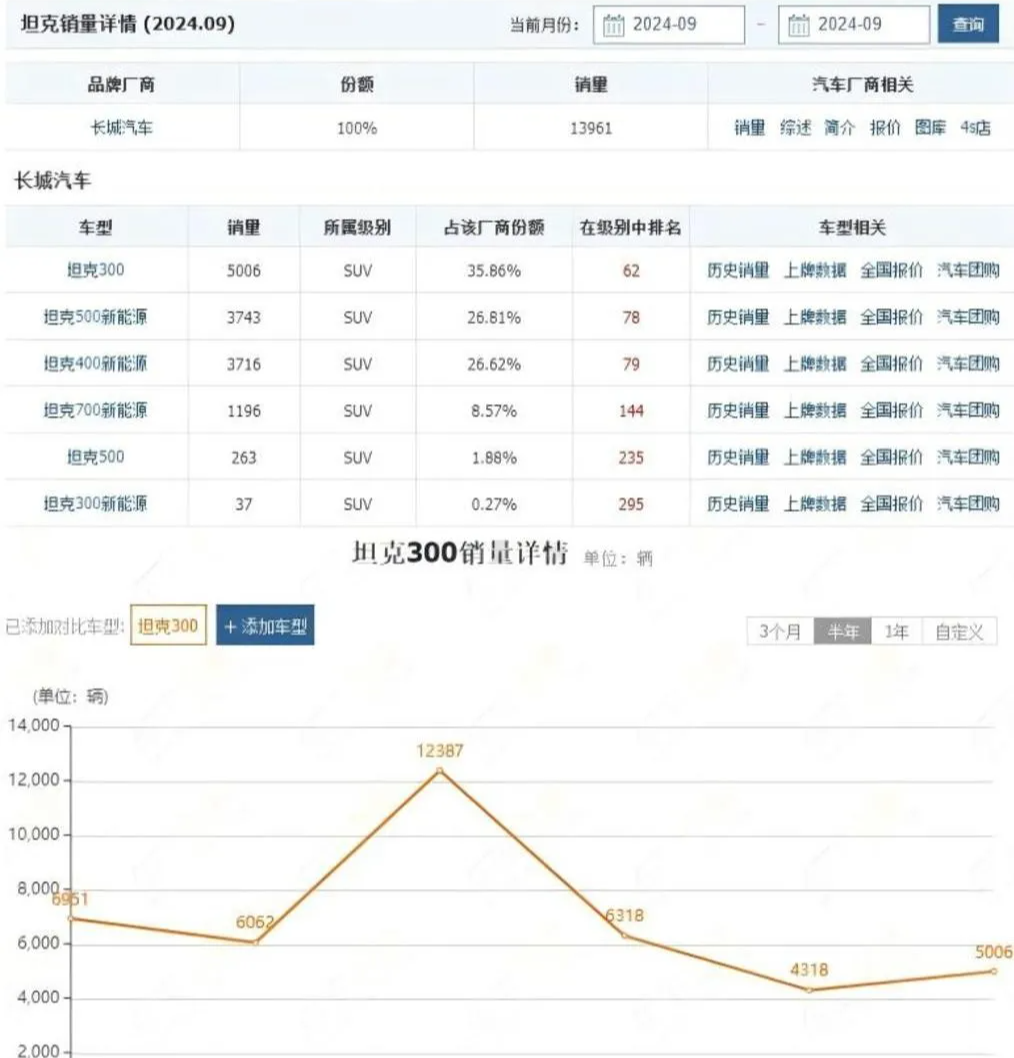Click the 6062 data point on chart
The width and height of the screenshot is (1014, 1058).
256,943
